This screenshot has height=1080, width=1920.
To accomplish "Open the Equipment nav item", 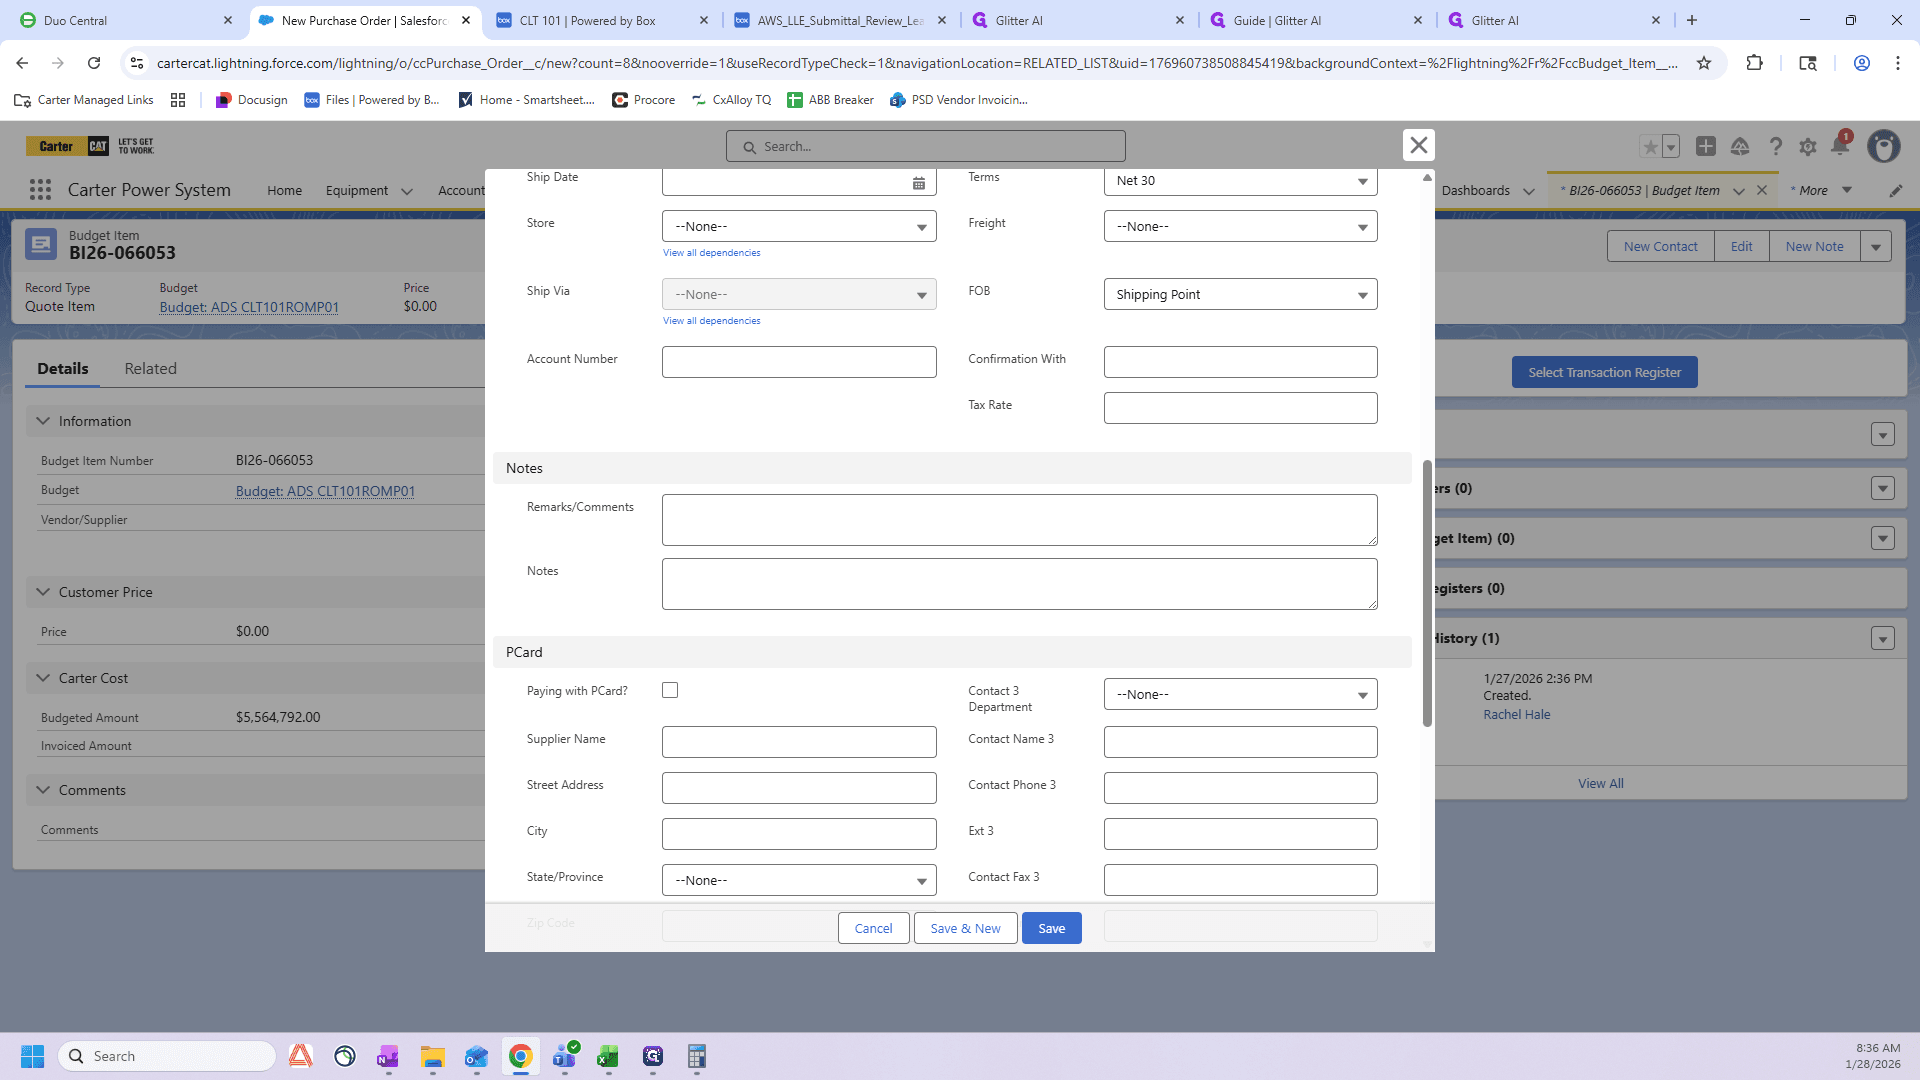I will point(356,190).
